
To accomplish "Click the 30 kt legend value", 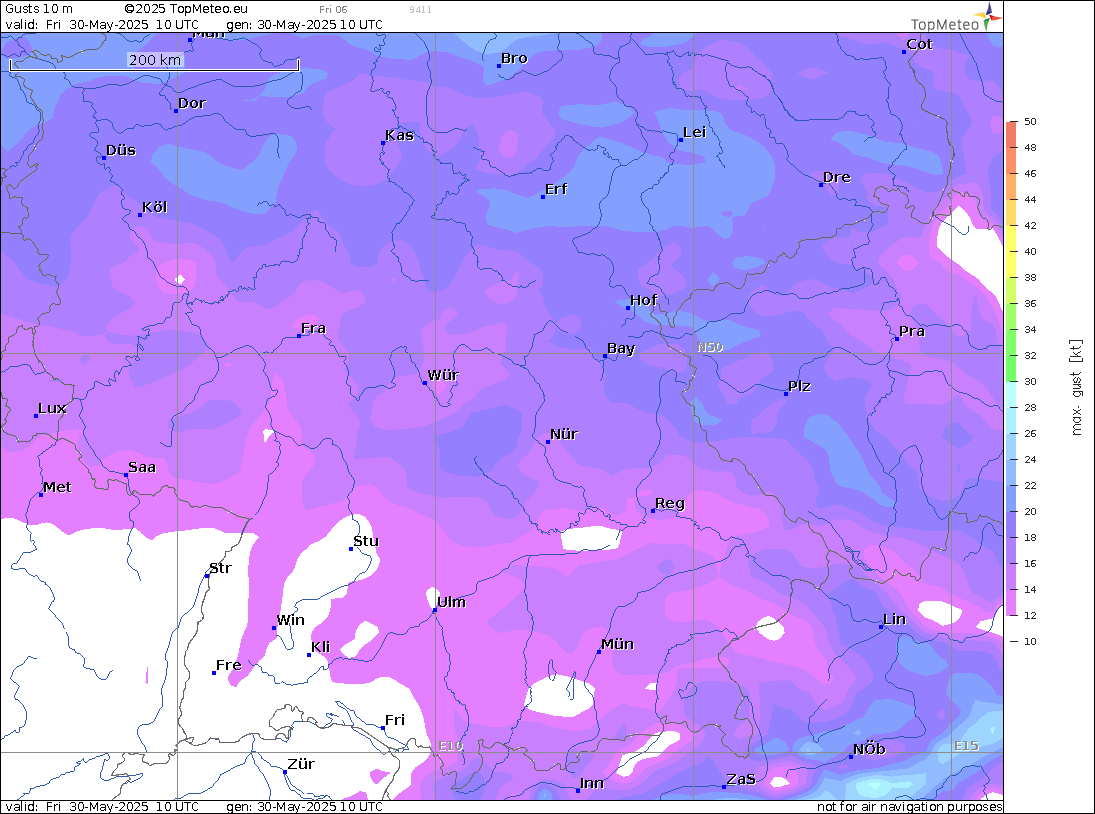I will [1030, 382].
